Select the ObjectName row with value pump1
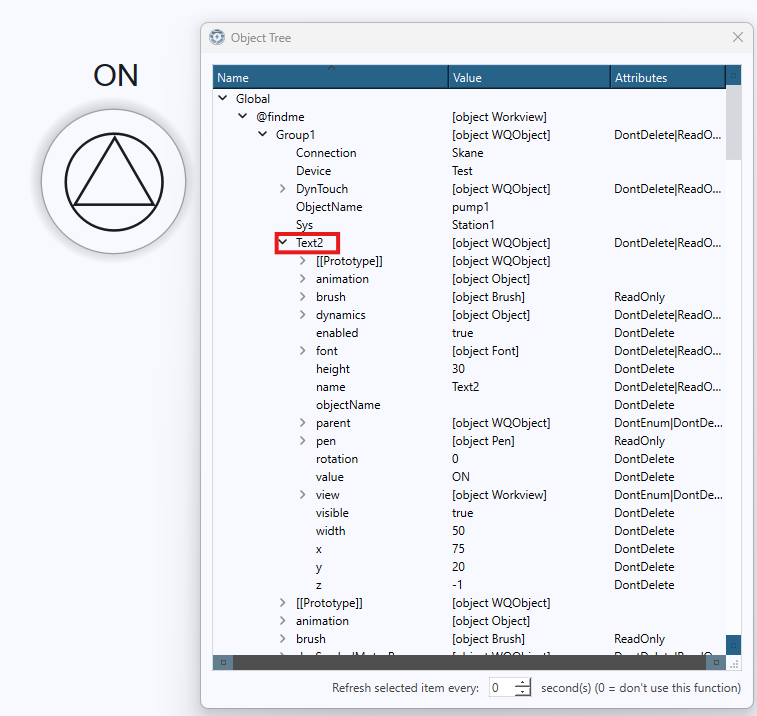 click(x=329, y=207)
